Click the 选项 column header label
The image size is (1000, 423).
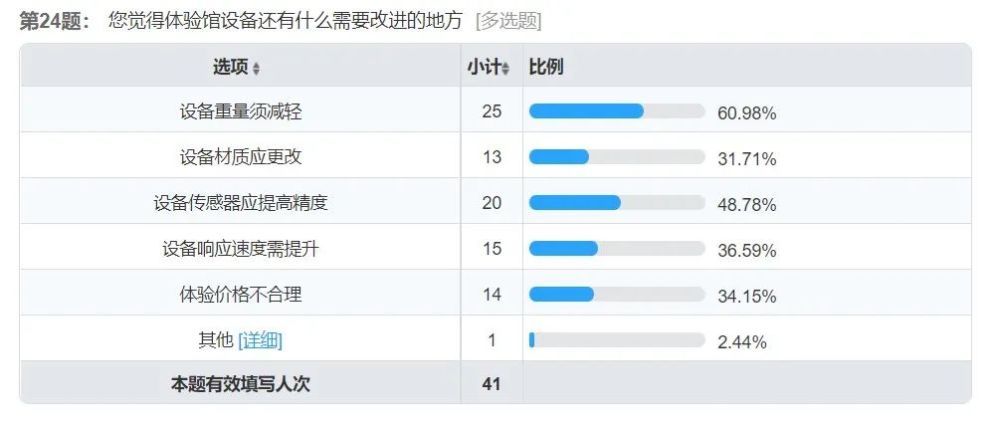[x=230, y=67]
